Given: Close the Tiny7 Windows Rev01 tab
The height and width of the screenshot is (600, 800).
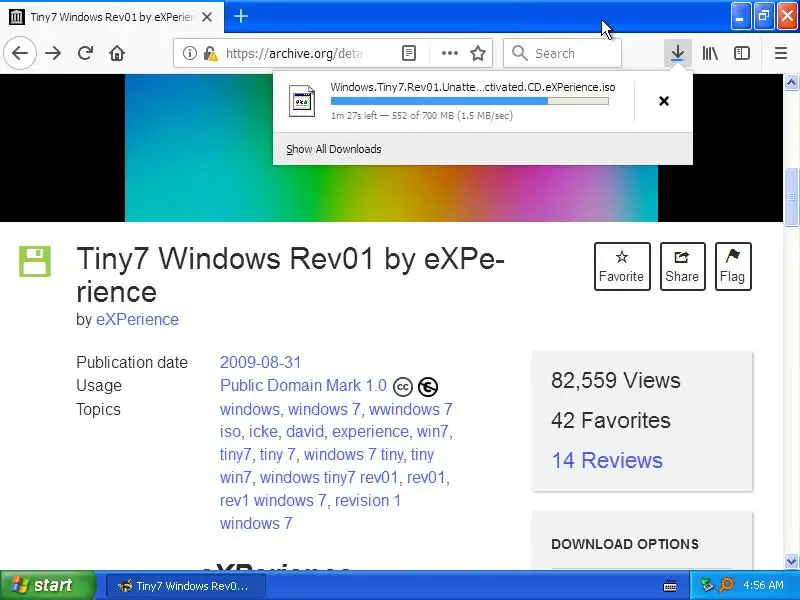Looking at the screenshot, I should 207,17.
